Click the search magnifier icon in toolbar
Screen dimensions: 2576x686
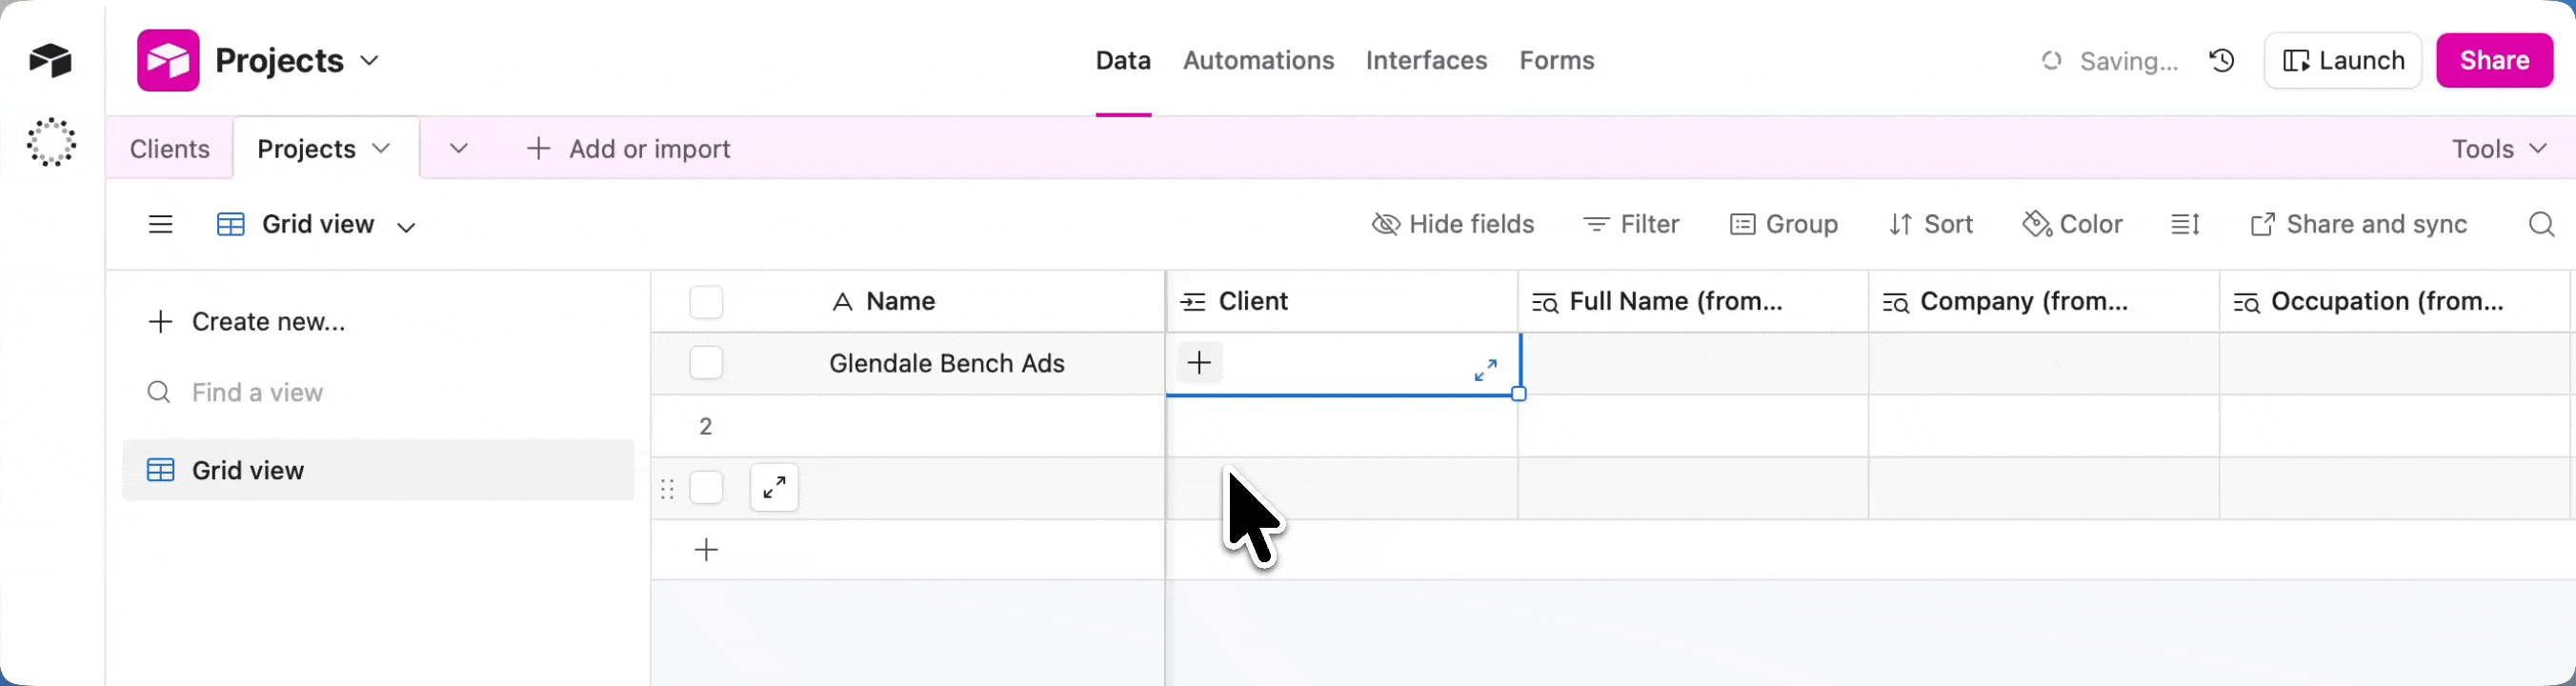[2540, 224]
